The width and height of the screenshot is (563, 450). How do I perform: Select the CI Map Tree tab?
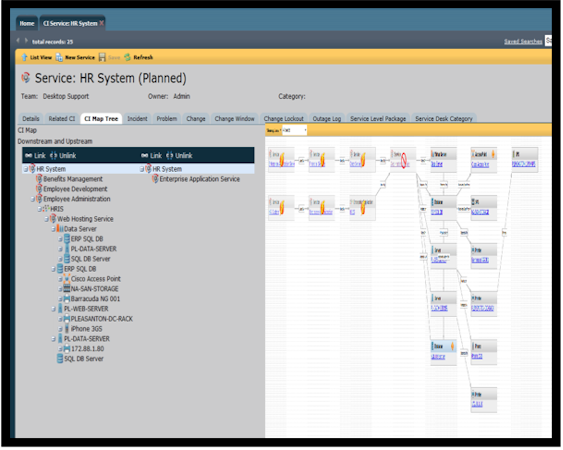click(x=101, y=119)
